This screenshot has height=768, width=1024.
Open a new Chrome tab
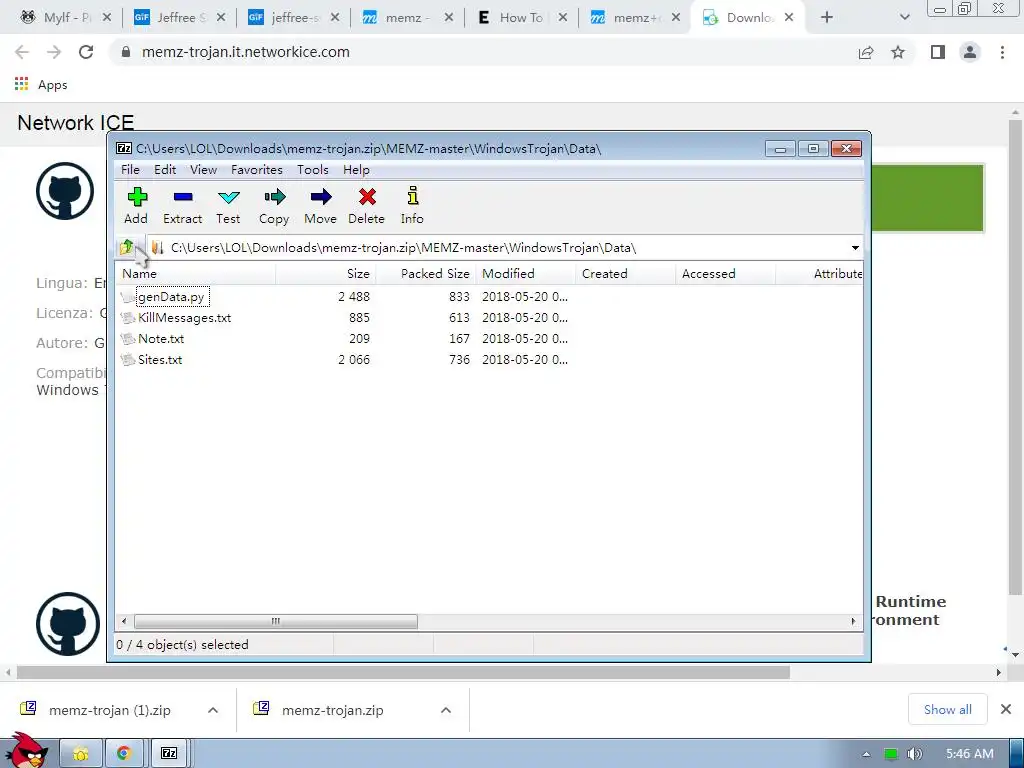[x=827, y=18]
